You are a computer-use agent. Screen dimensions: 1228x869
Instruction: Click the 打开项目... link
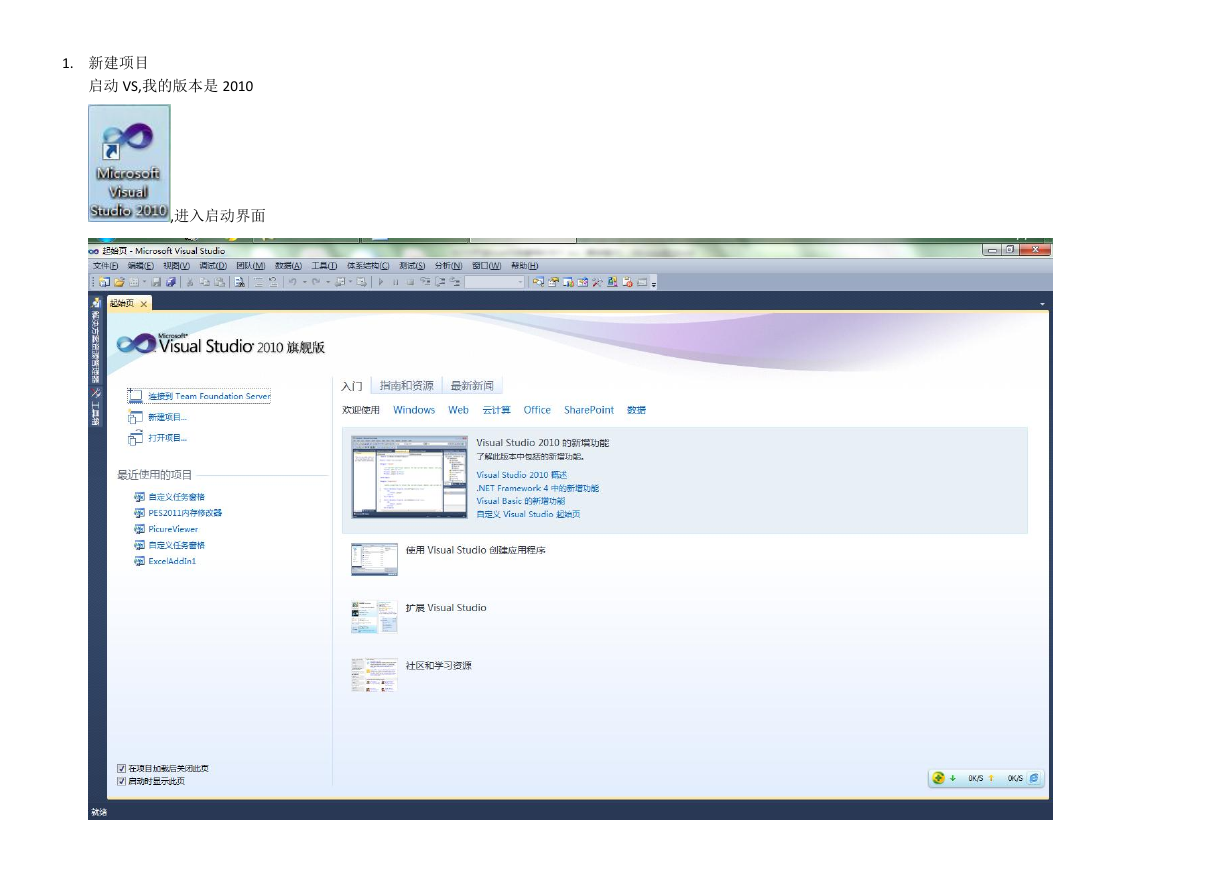167,438
